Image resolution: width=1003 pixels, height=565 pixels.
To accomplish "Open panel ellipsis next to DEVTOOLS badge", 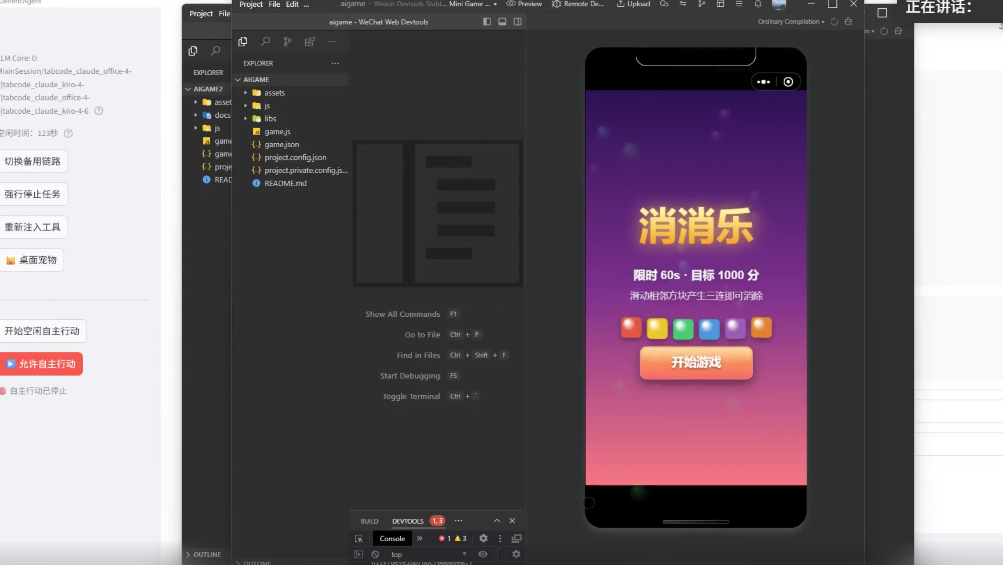I will pos(458,521).
